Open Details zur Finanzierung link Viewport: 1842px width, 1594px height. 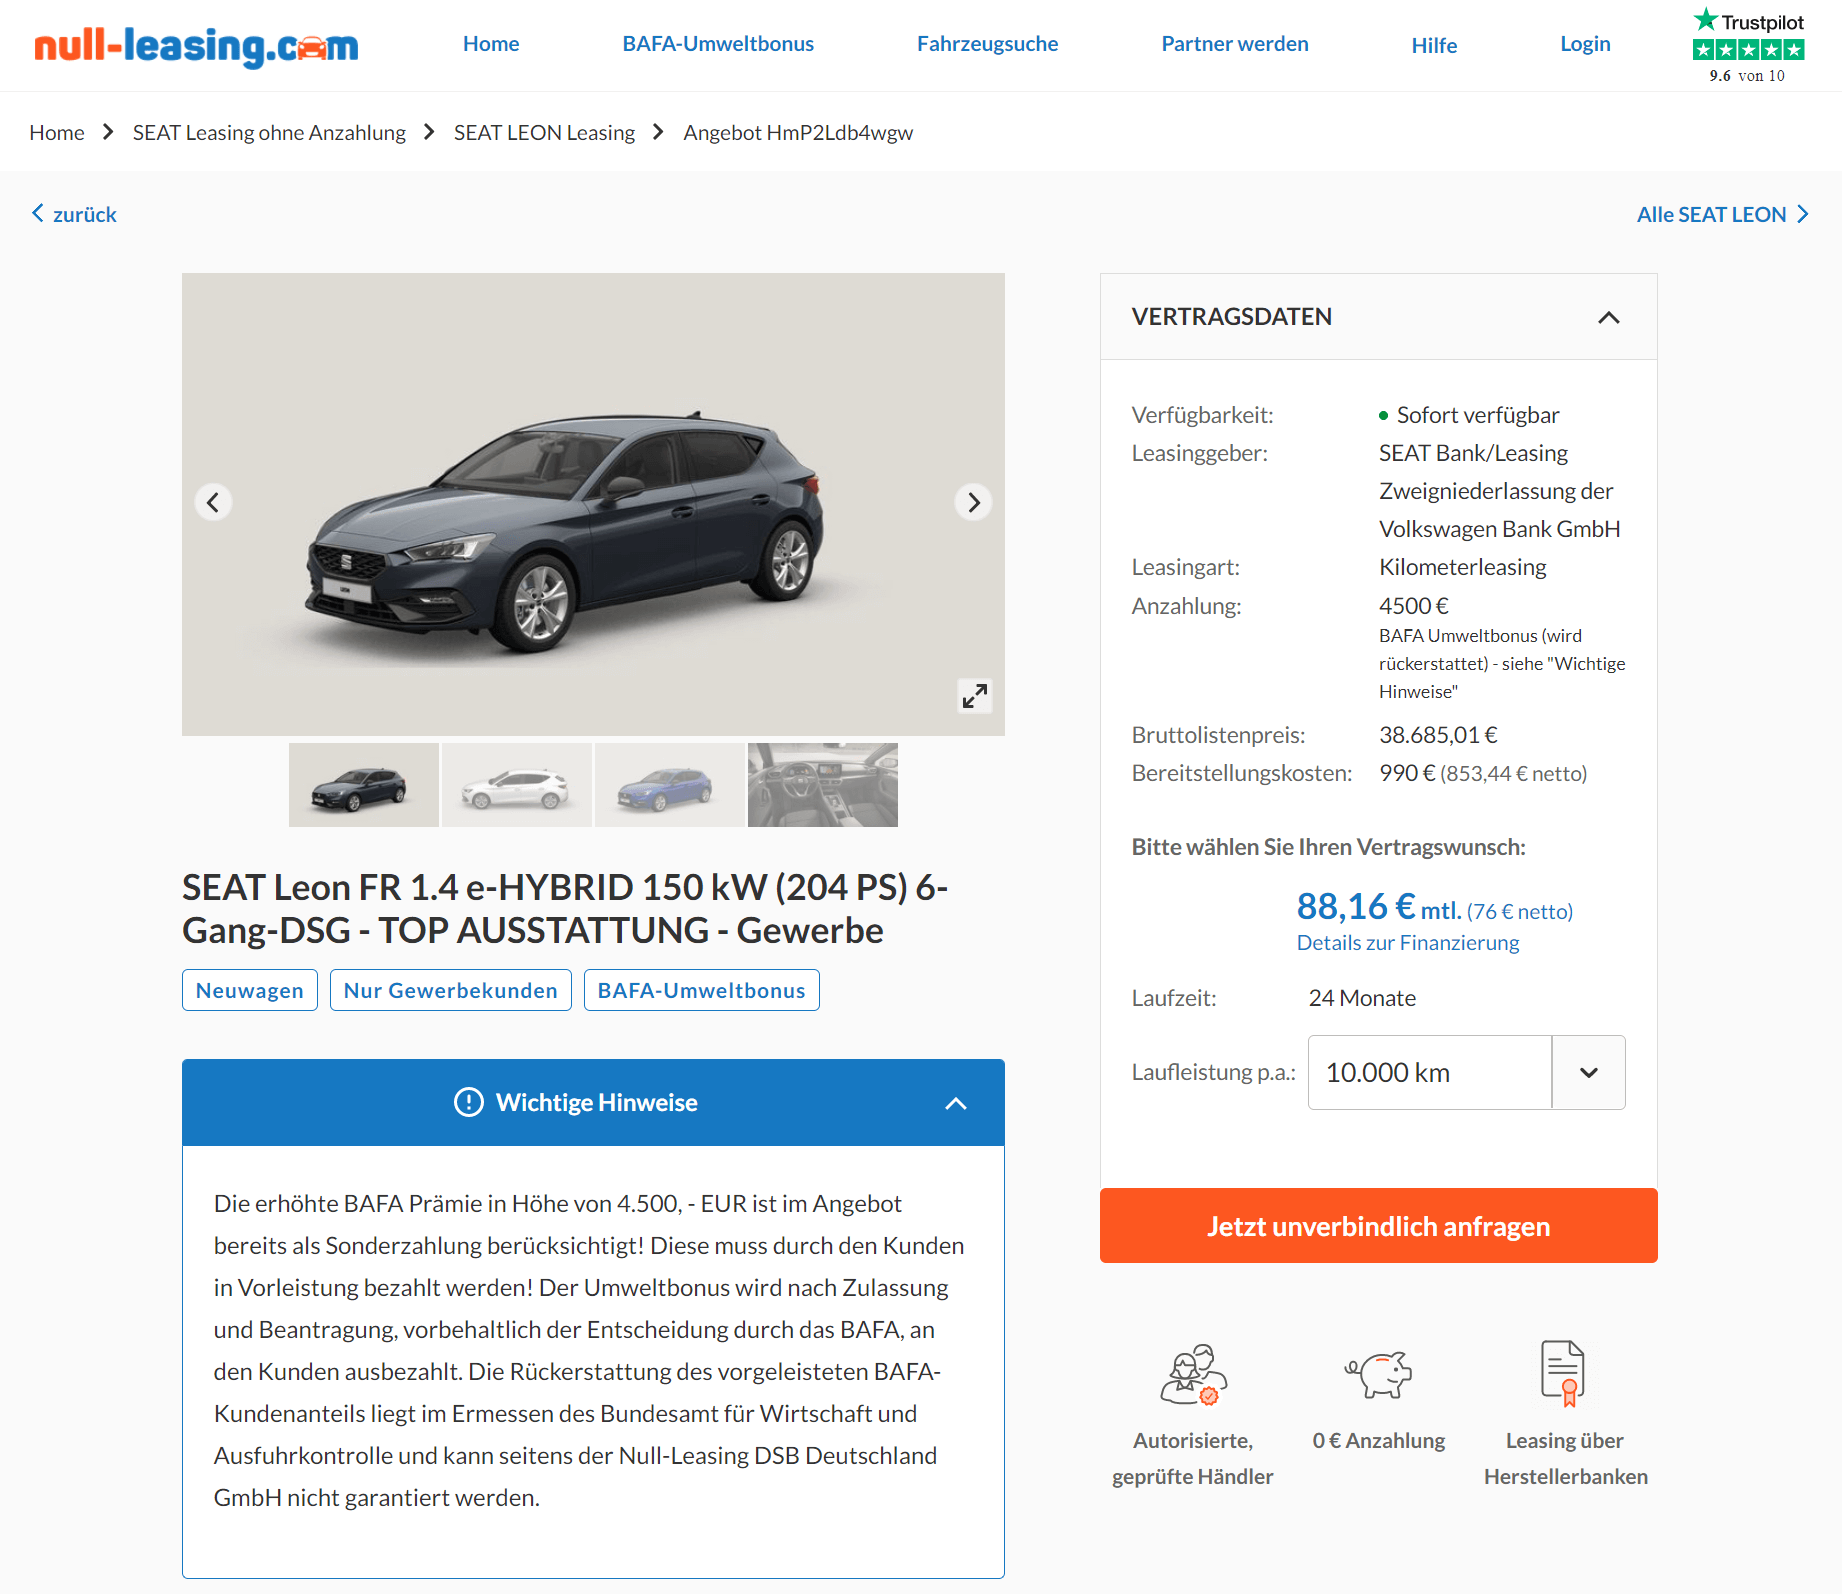(1407, 943)
